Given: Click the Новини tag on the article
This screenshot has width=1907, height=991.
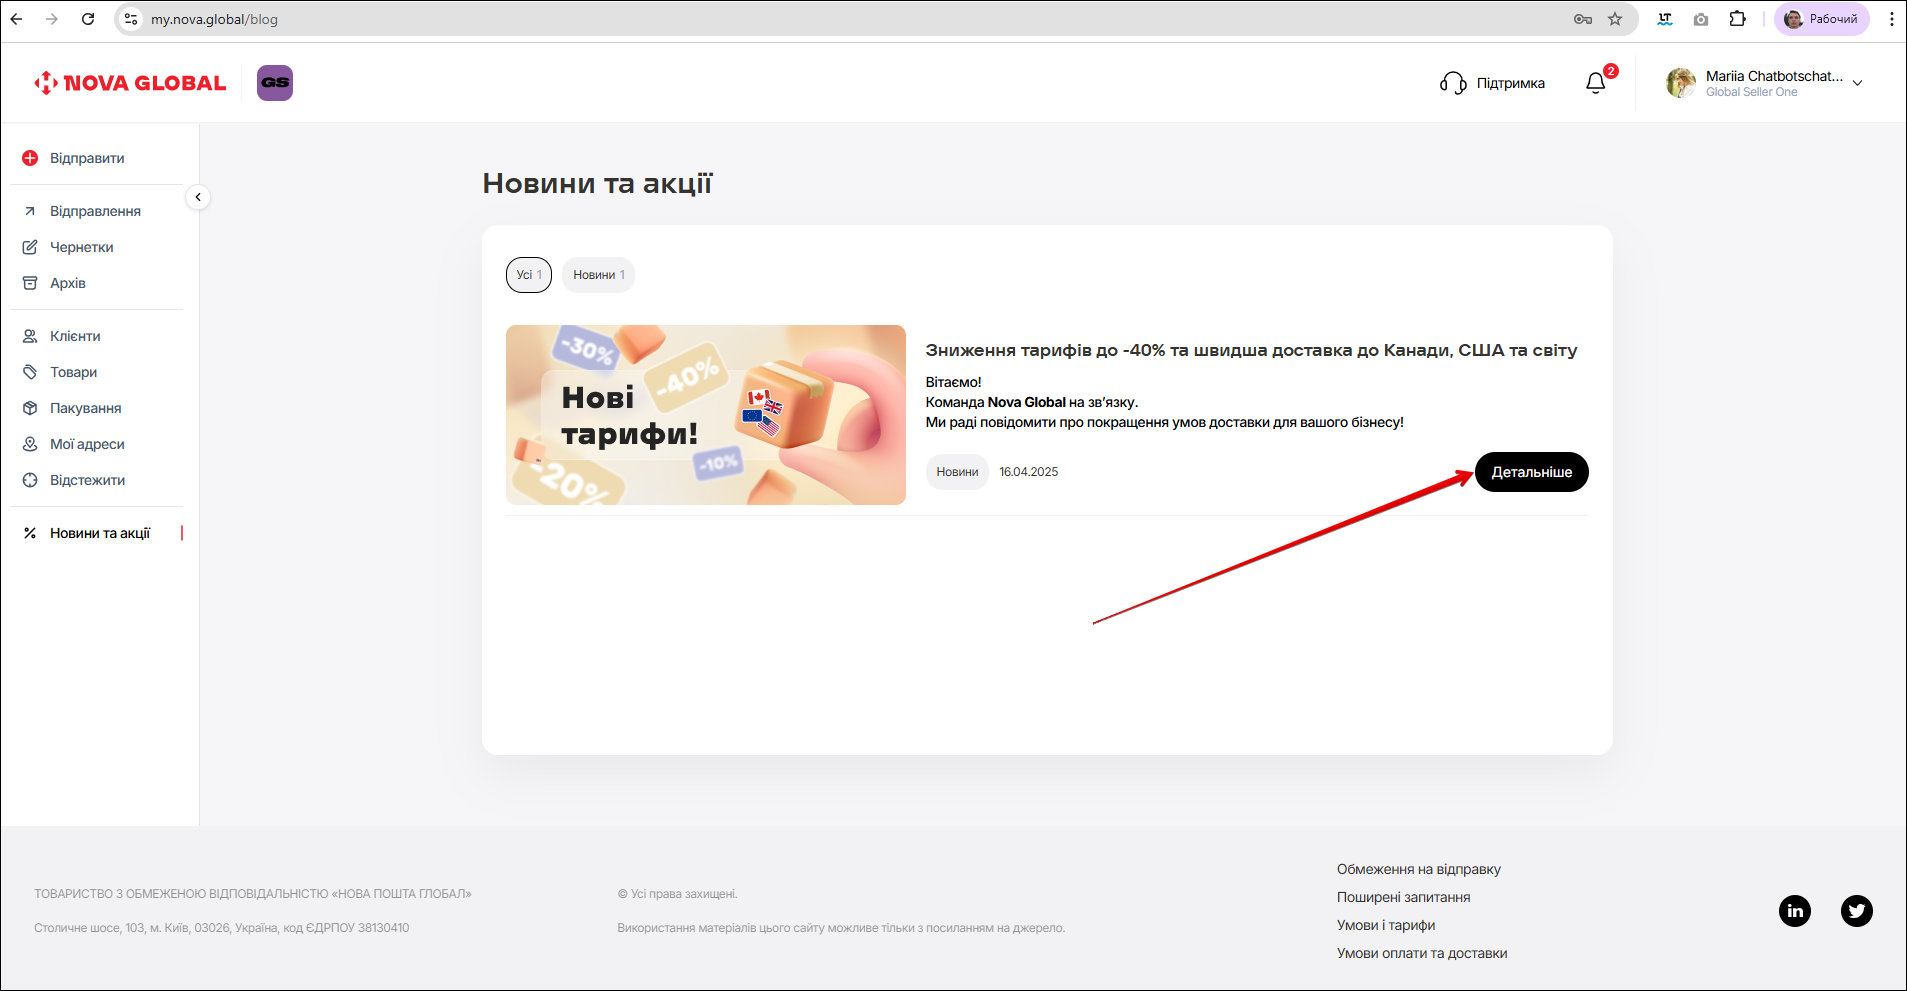Looking at the screenshot, I should pos(957,472).
